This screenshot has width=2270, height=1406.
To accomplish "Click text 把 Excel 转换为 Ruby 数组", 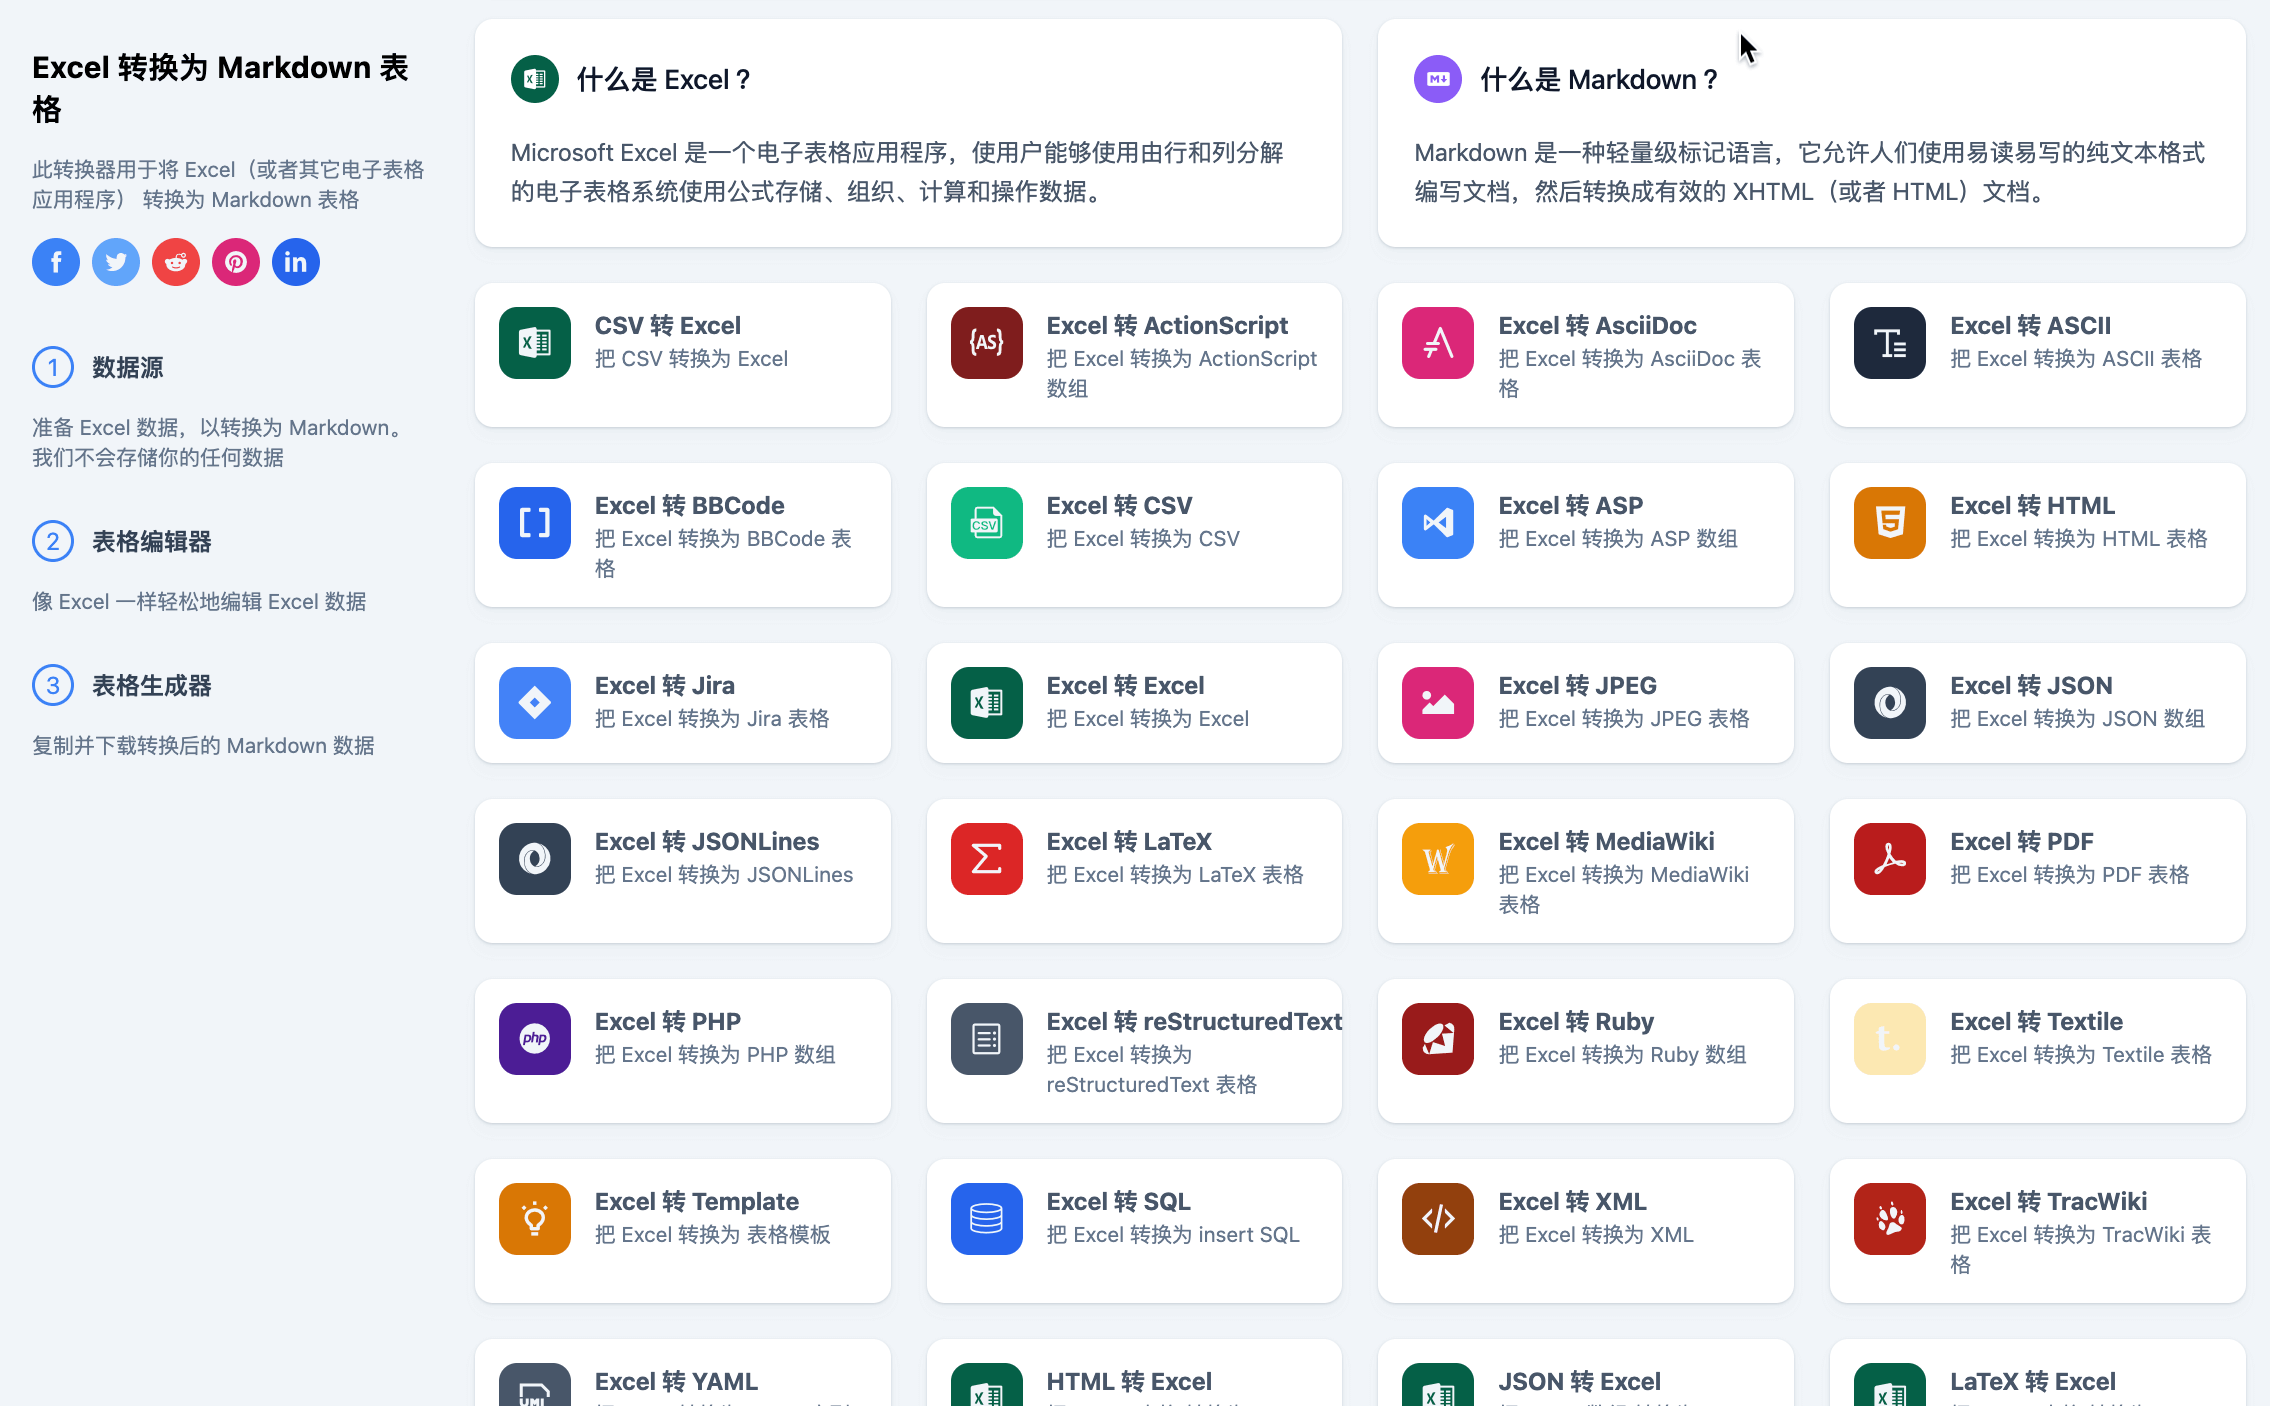I will [1622, 1055].
